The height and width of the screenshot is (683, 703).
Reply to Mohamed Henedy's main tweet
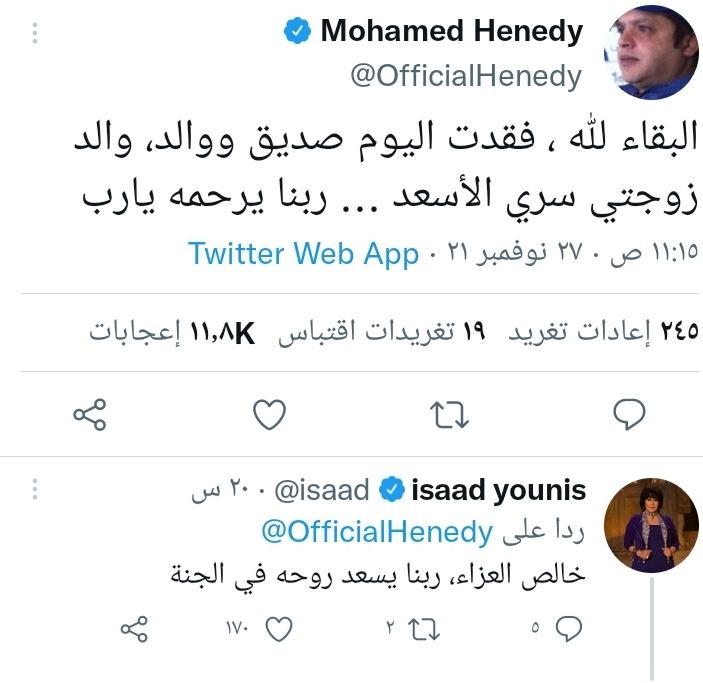(x=627, y=413)
